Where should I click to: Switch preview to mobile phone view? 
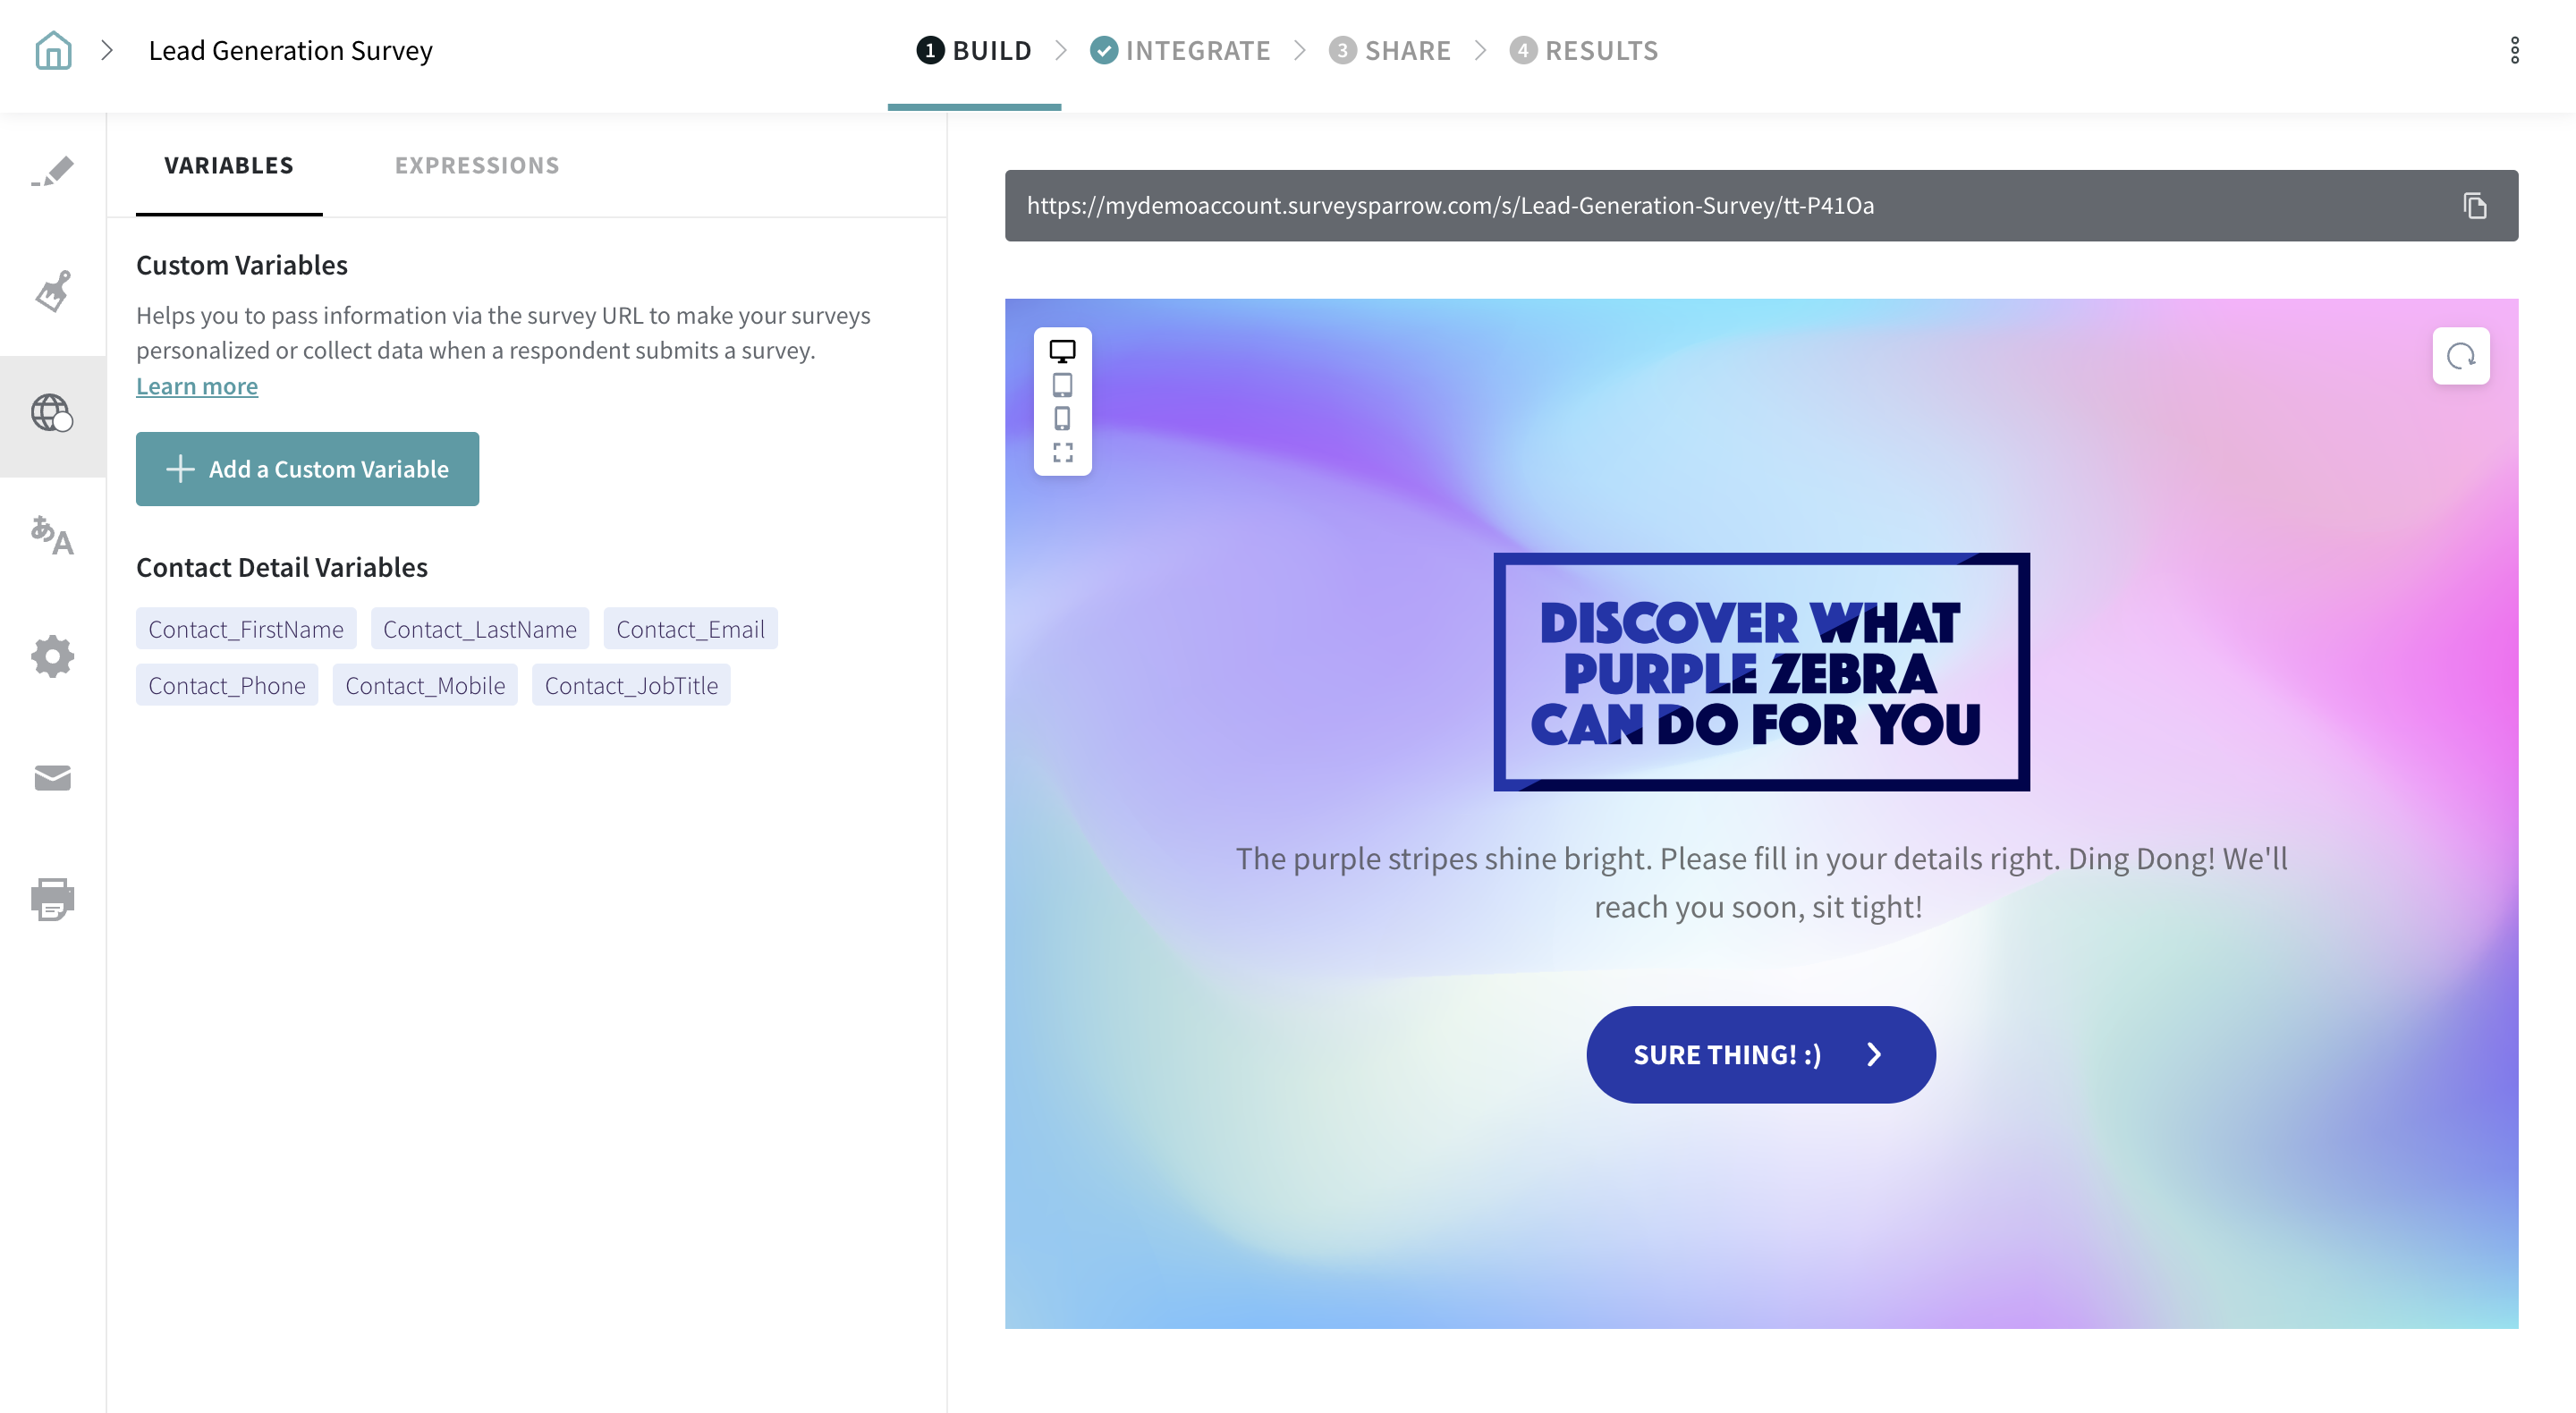(1062, 418)
